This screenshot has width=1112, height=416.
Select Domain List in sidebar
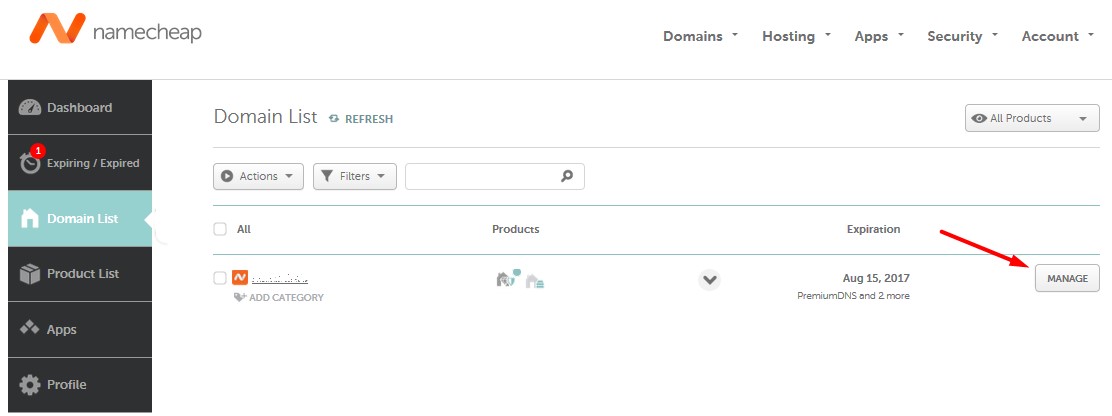(80, 218)
